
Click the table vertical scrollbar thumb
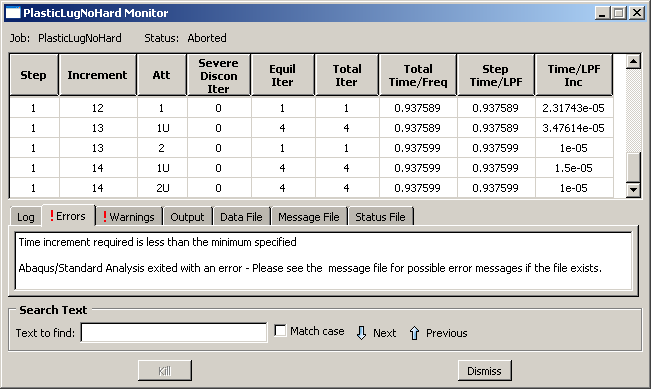[x=633, y=167]
